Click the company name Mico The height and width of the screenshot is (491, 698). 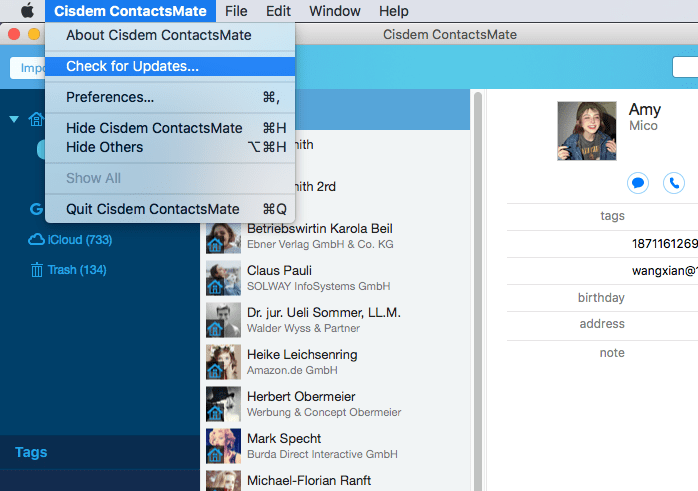[643, 126]
